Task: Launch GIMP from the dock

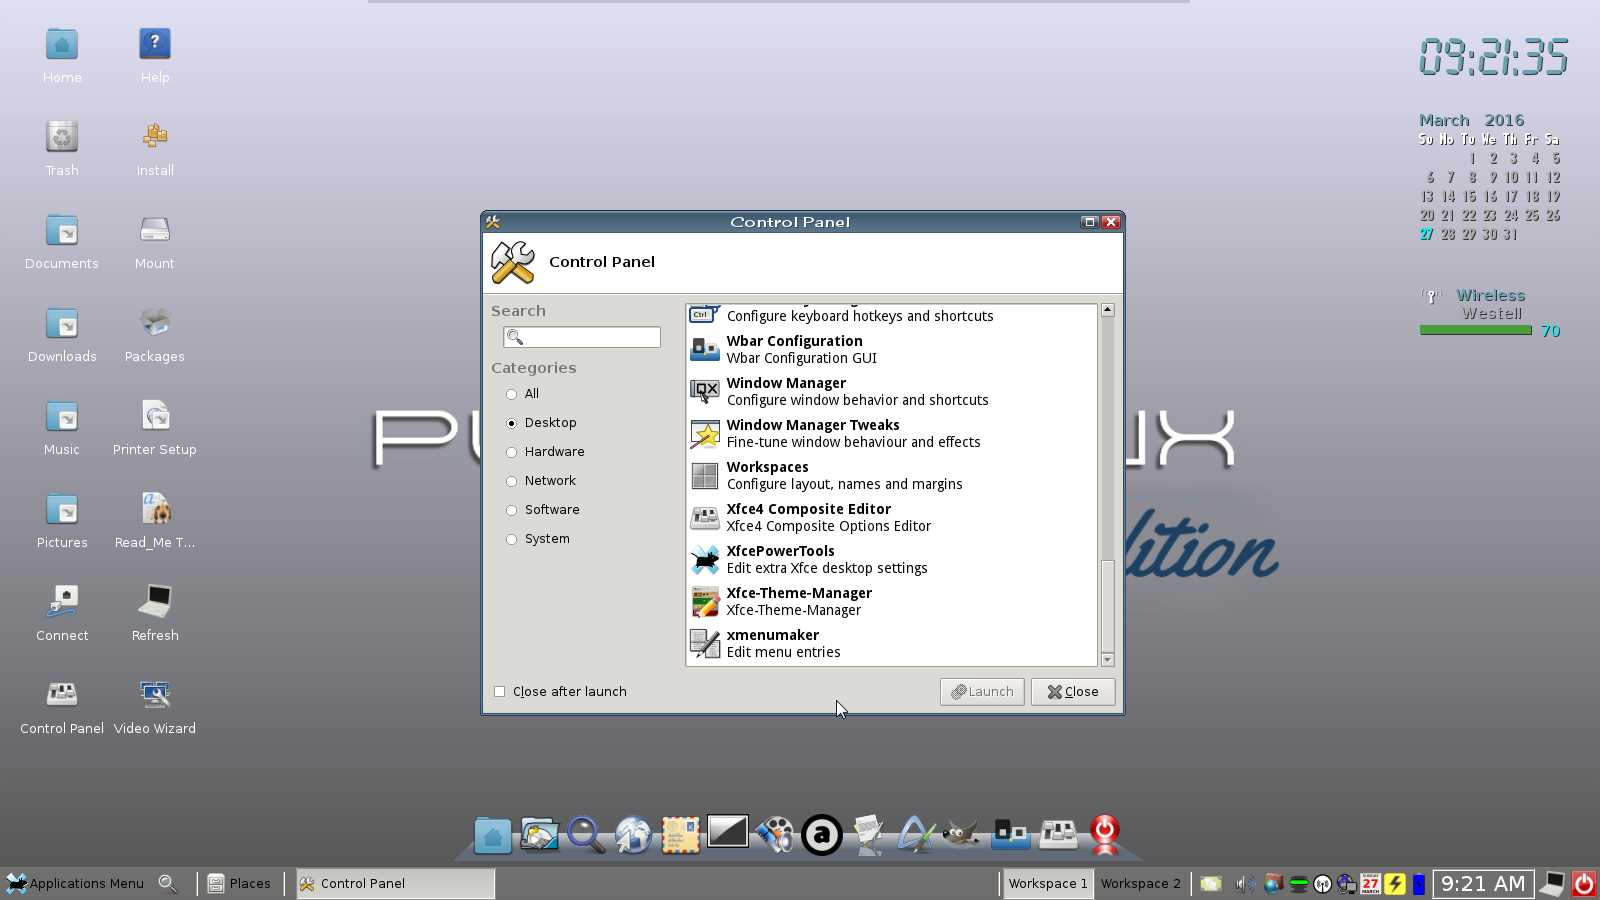Action: [x=961, y=834]
